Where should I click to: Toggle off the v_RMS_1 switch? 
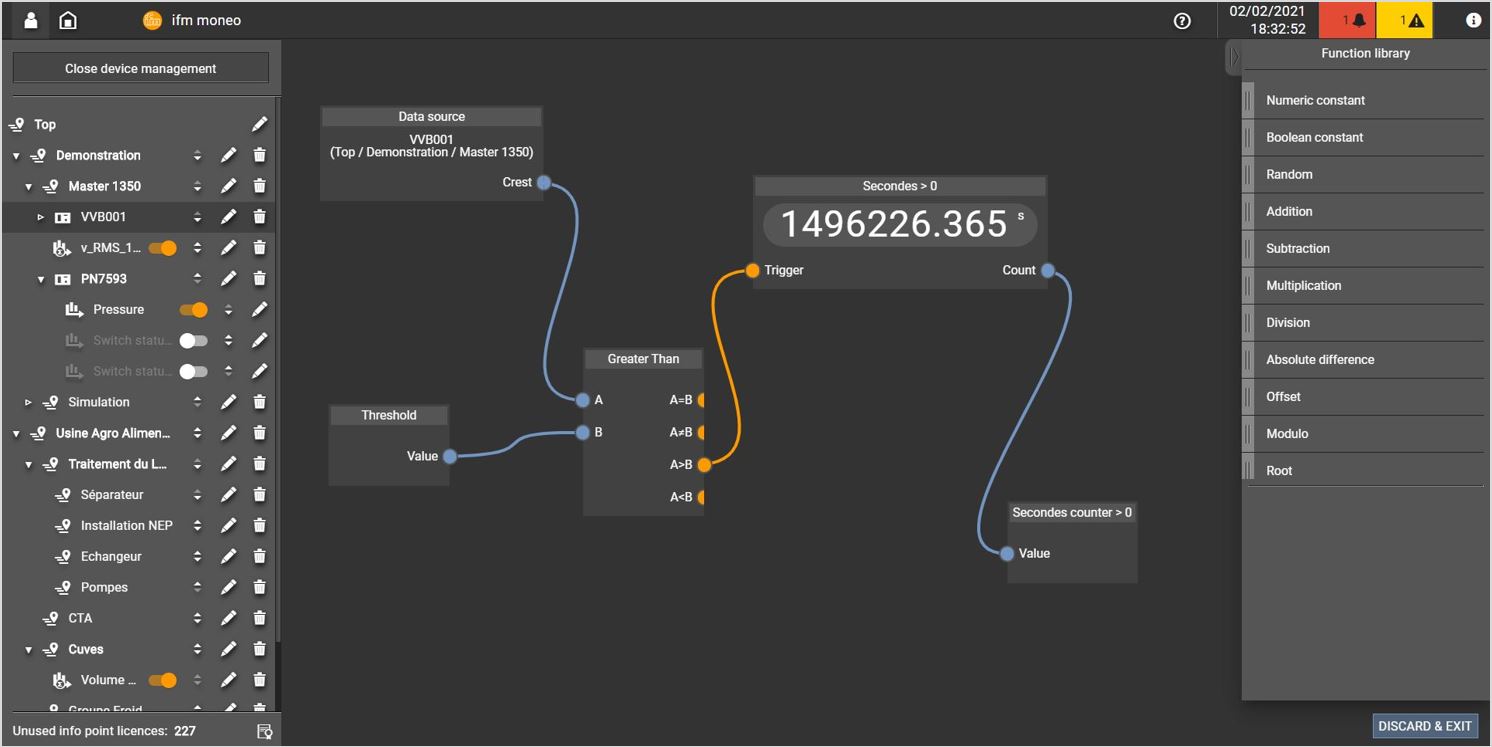(162, 248)
